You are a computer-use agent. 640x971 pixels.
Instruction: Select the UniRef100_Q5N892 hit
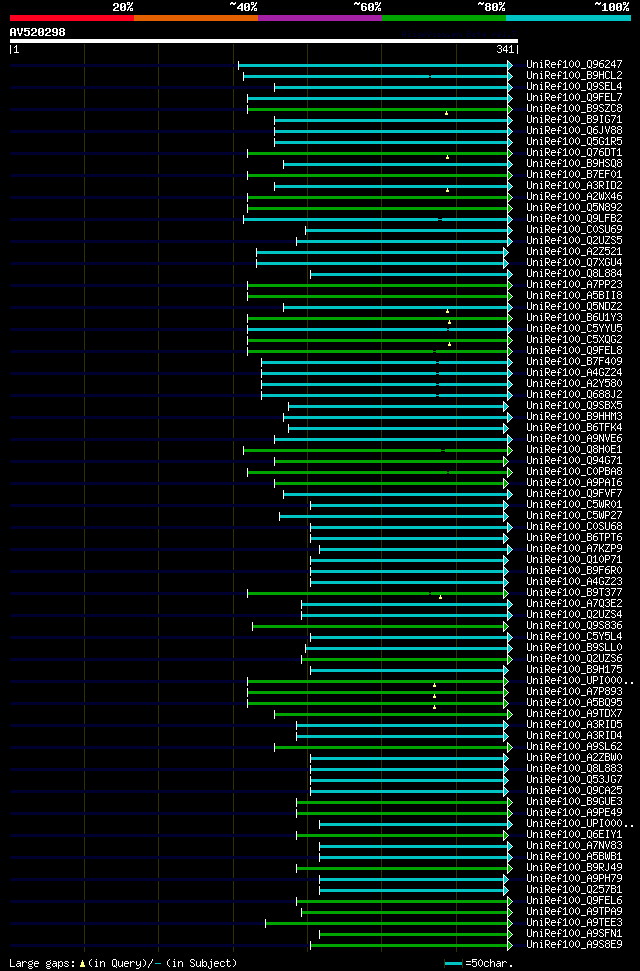[574, 208]
